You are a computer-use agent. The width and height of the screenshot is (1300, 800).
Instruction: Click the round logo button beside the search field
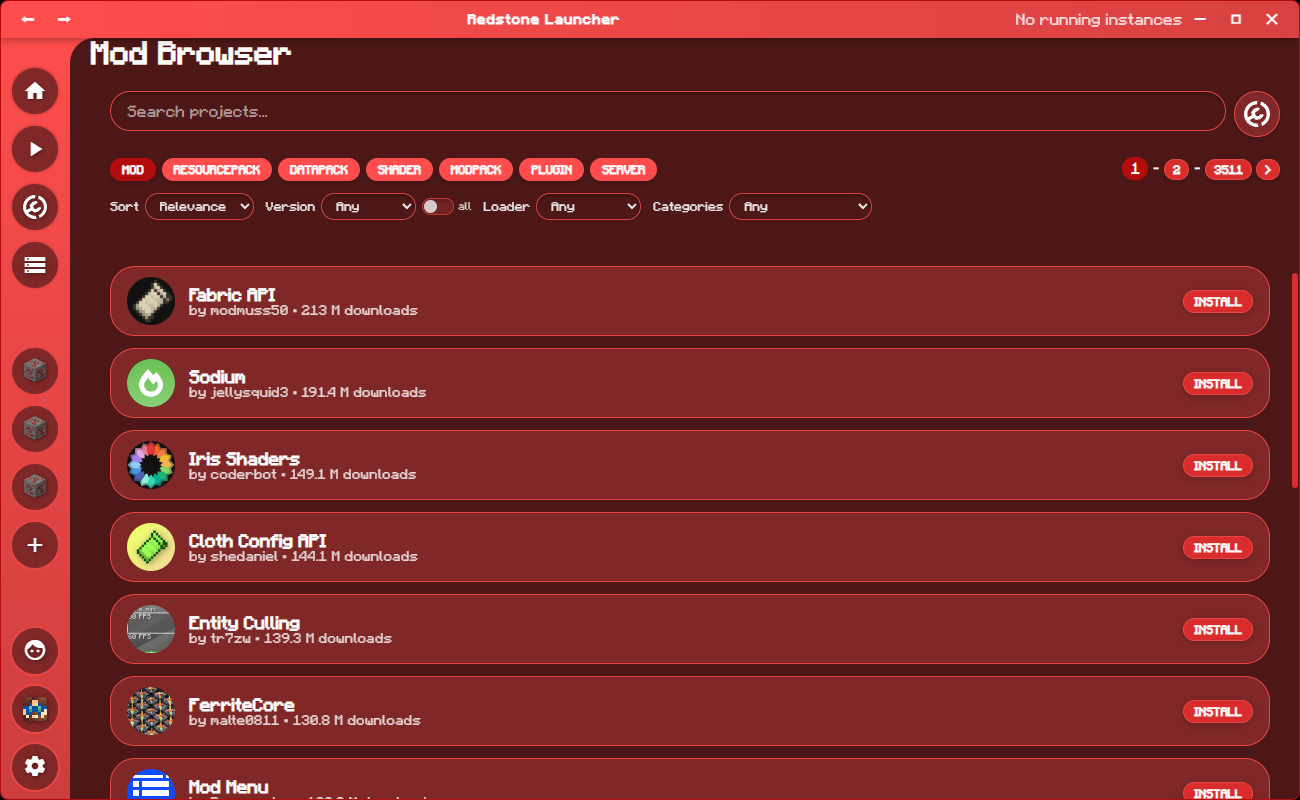pos(1257,113)
